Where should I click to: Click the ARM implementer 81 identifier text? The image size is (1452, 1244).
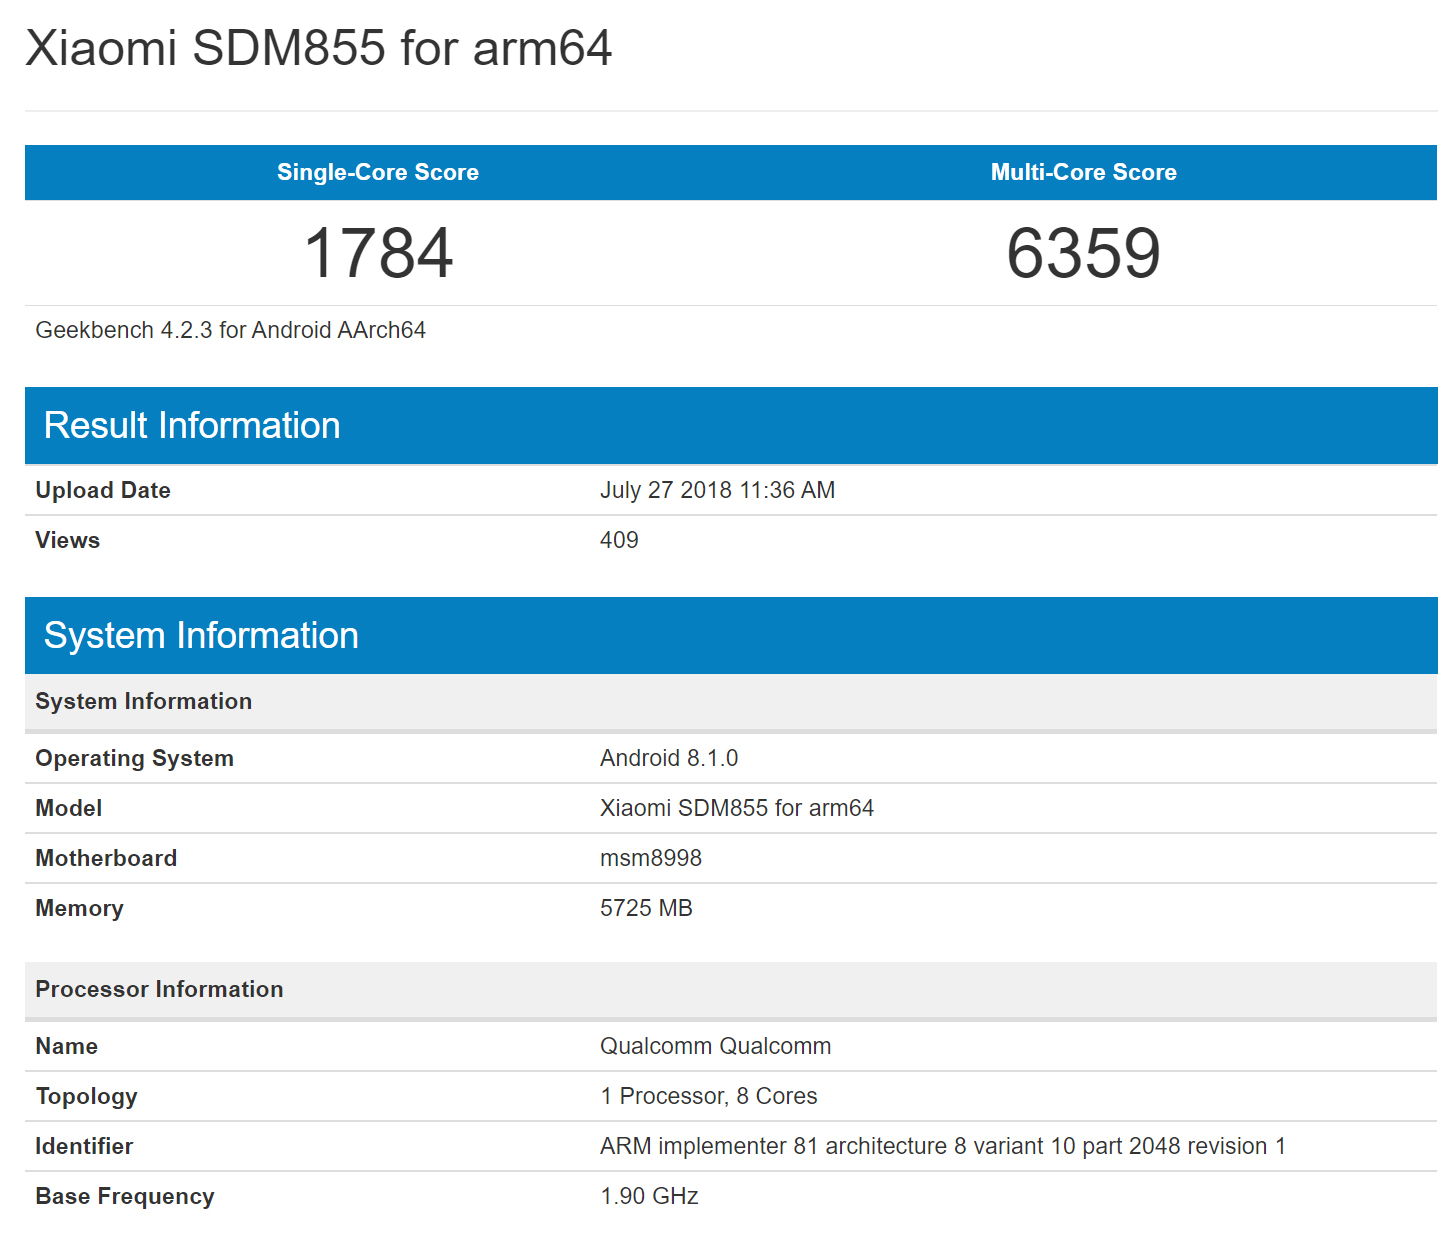942,1146
